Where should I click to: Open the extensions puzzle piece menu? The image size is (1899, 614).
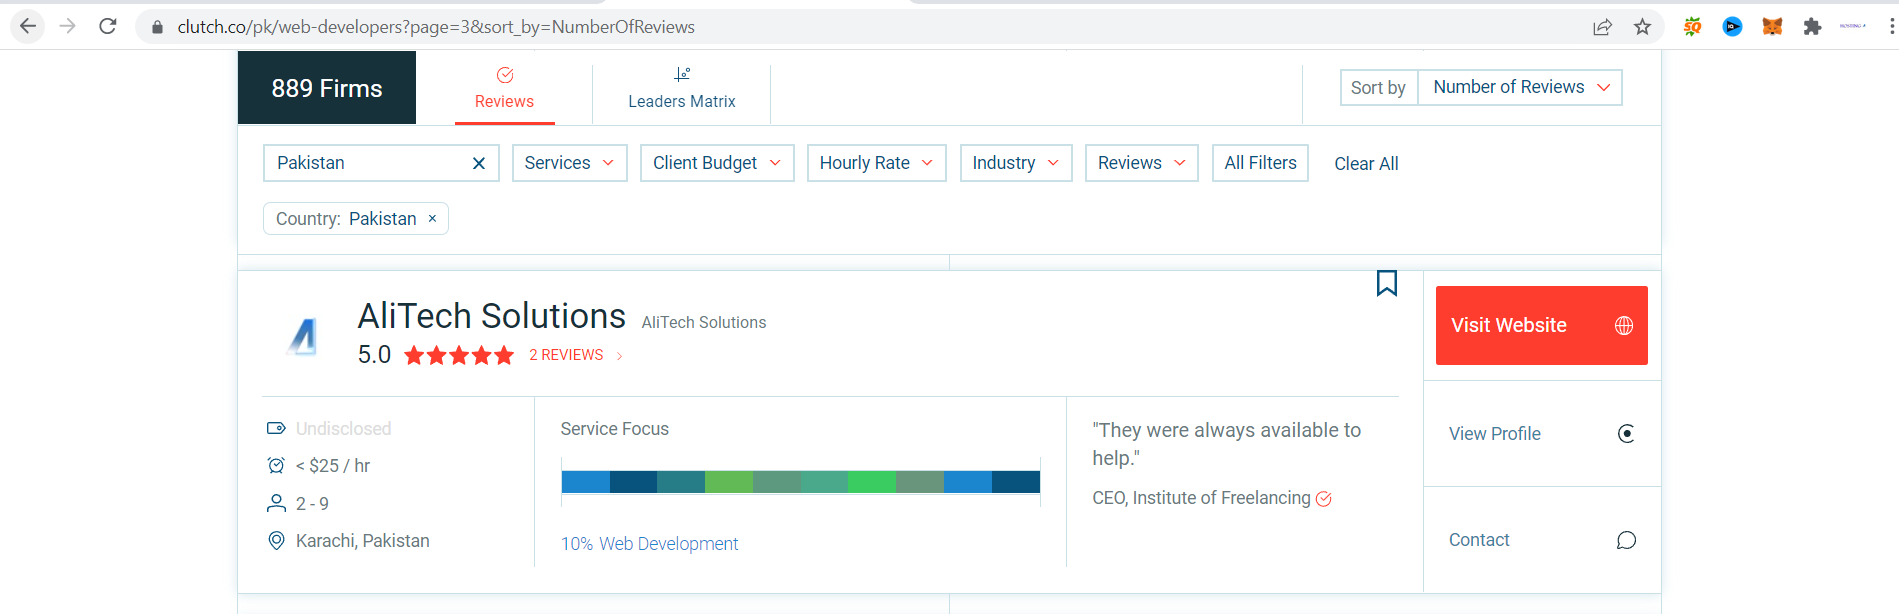tap(1812, 27)
